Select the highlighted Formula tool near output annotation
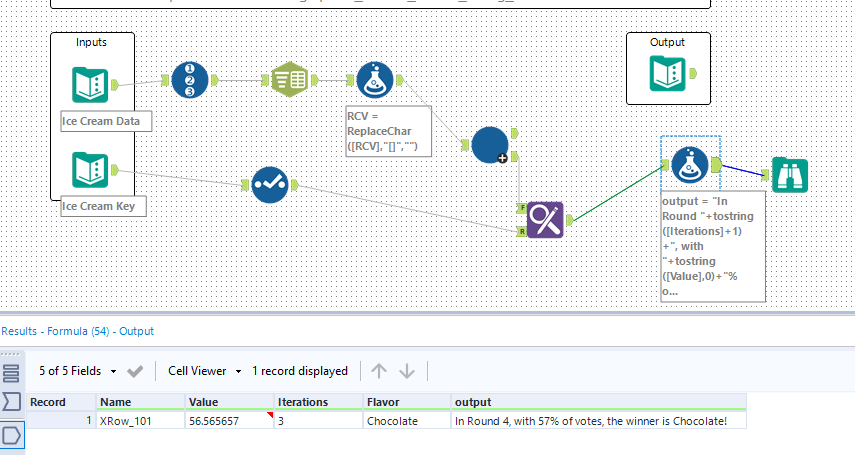The image size is (855, 455). tap(690, 165)
